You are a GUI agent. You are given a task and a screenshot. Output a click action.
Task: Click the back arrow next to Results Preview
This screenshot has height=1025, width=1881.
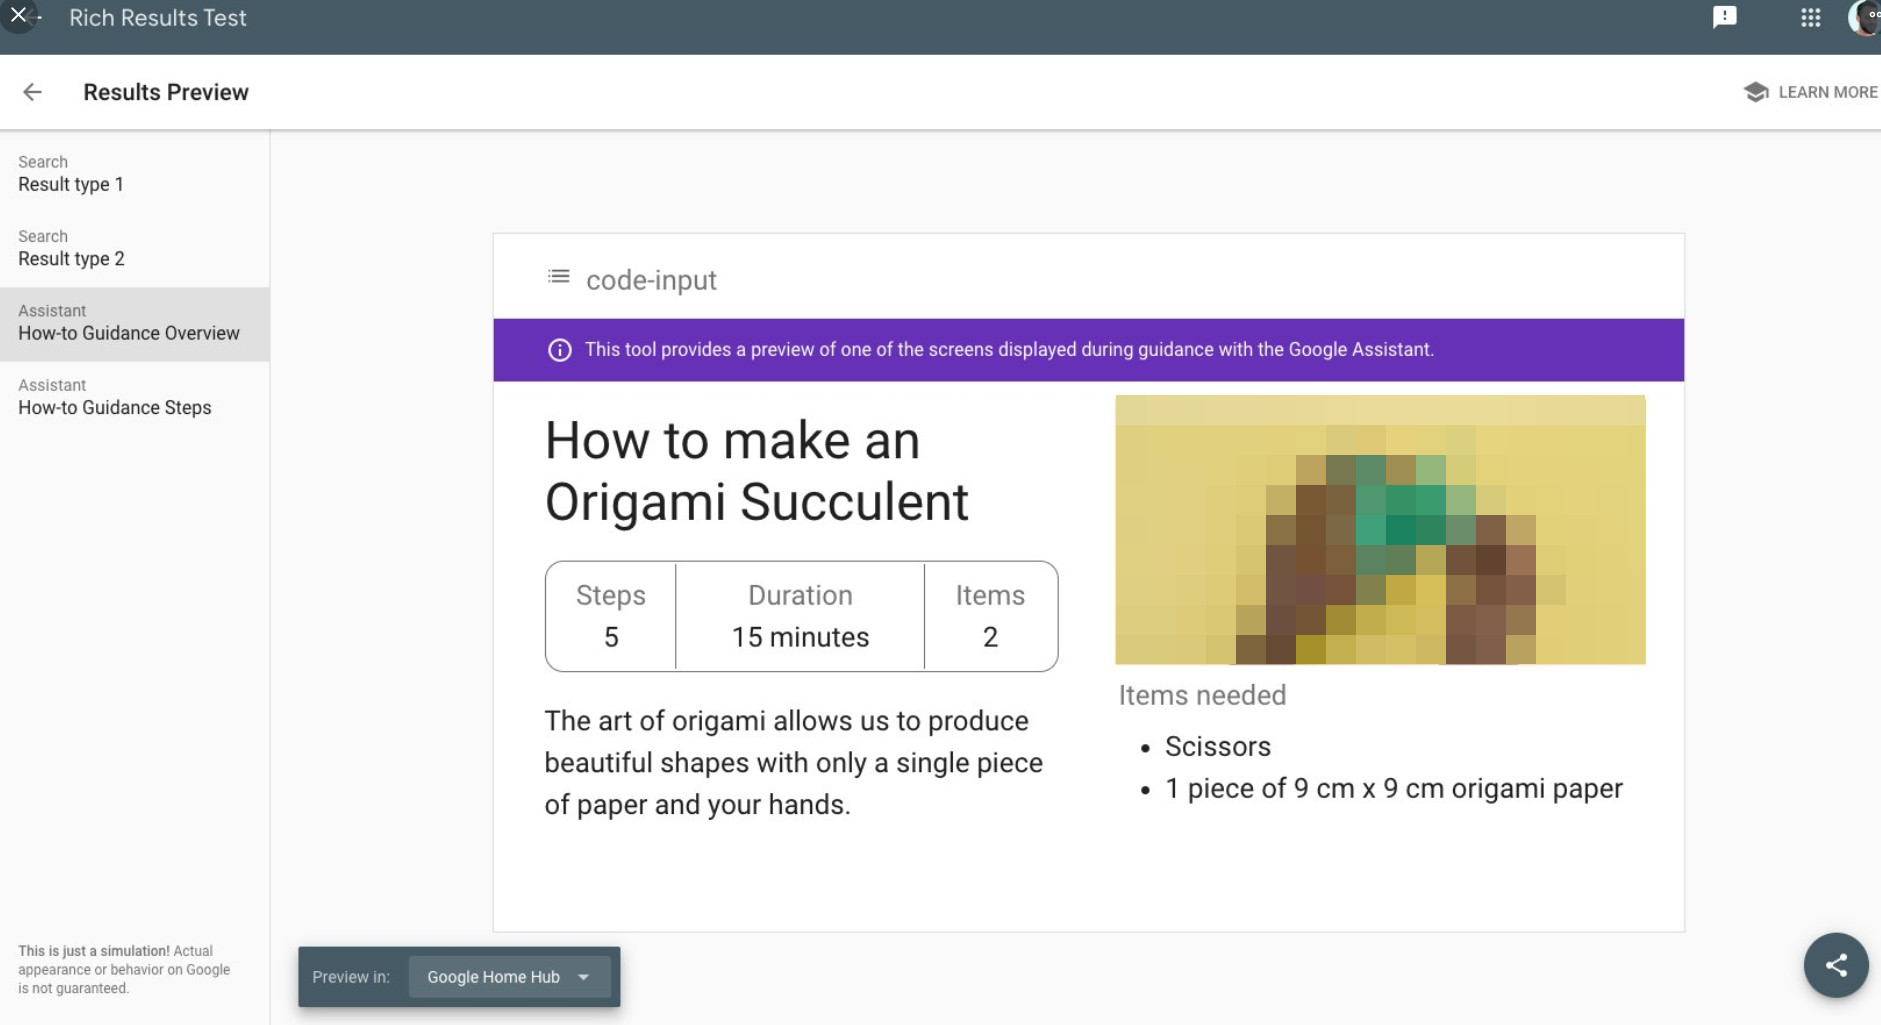coord(33,92)
